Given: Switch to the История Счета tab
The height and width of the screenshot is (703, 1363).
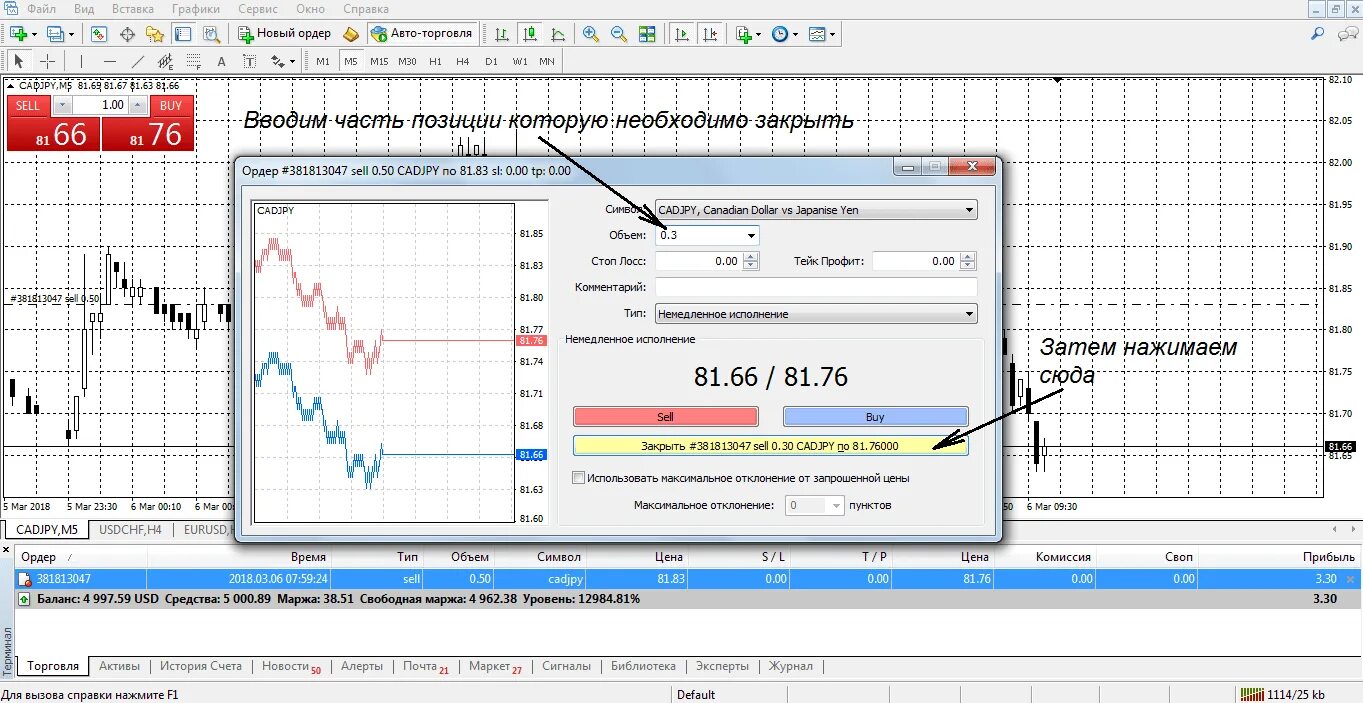Looking at the screenshot, I should tap(201, 666).
